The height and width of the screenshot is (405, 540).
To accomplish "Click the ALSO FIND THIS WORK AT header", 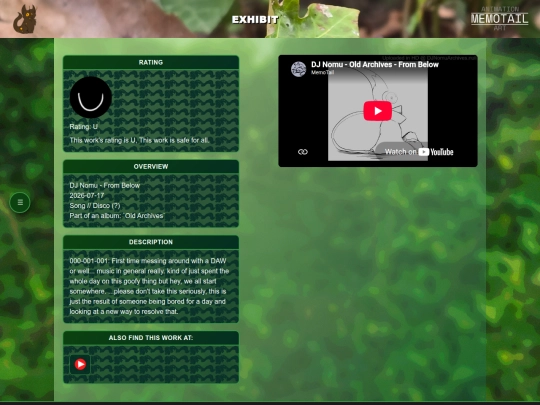I will (151, 338).
